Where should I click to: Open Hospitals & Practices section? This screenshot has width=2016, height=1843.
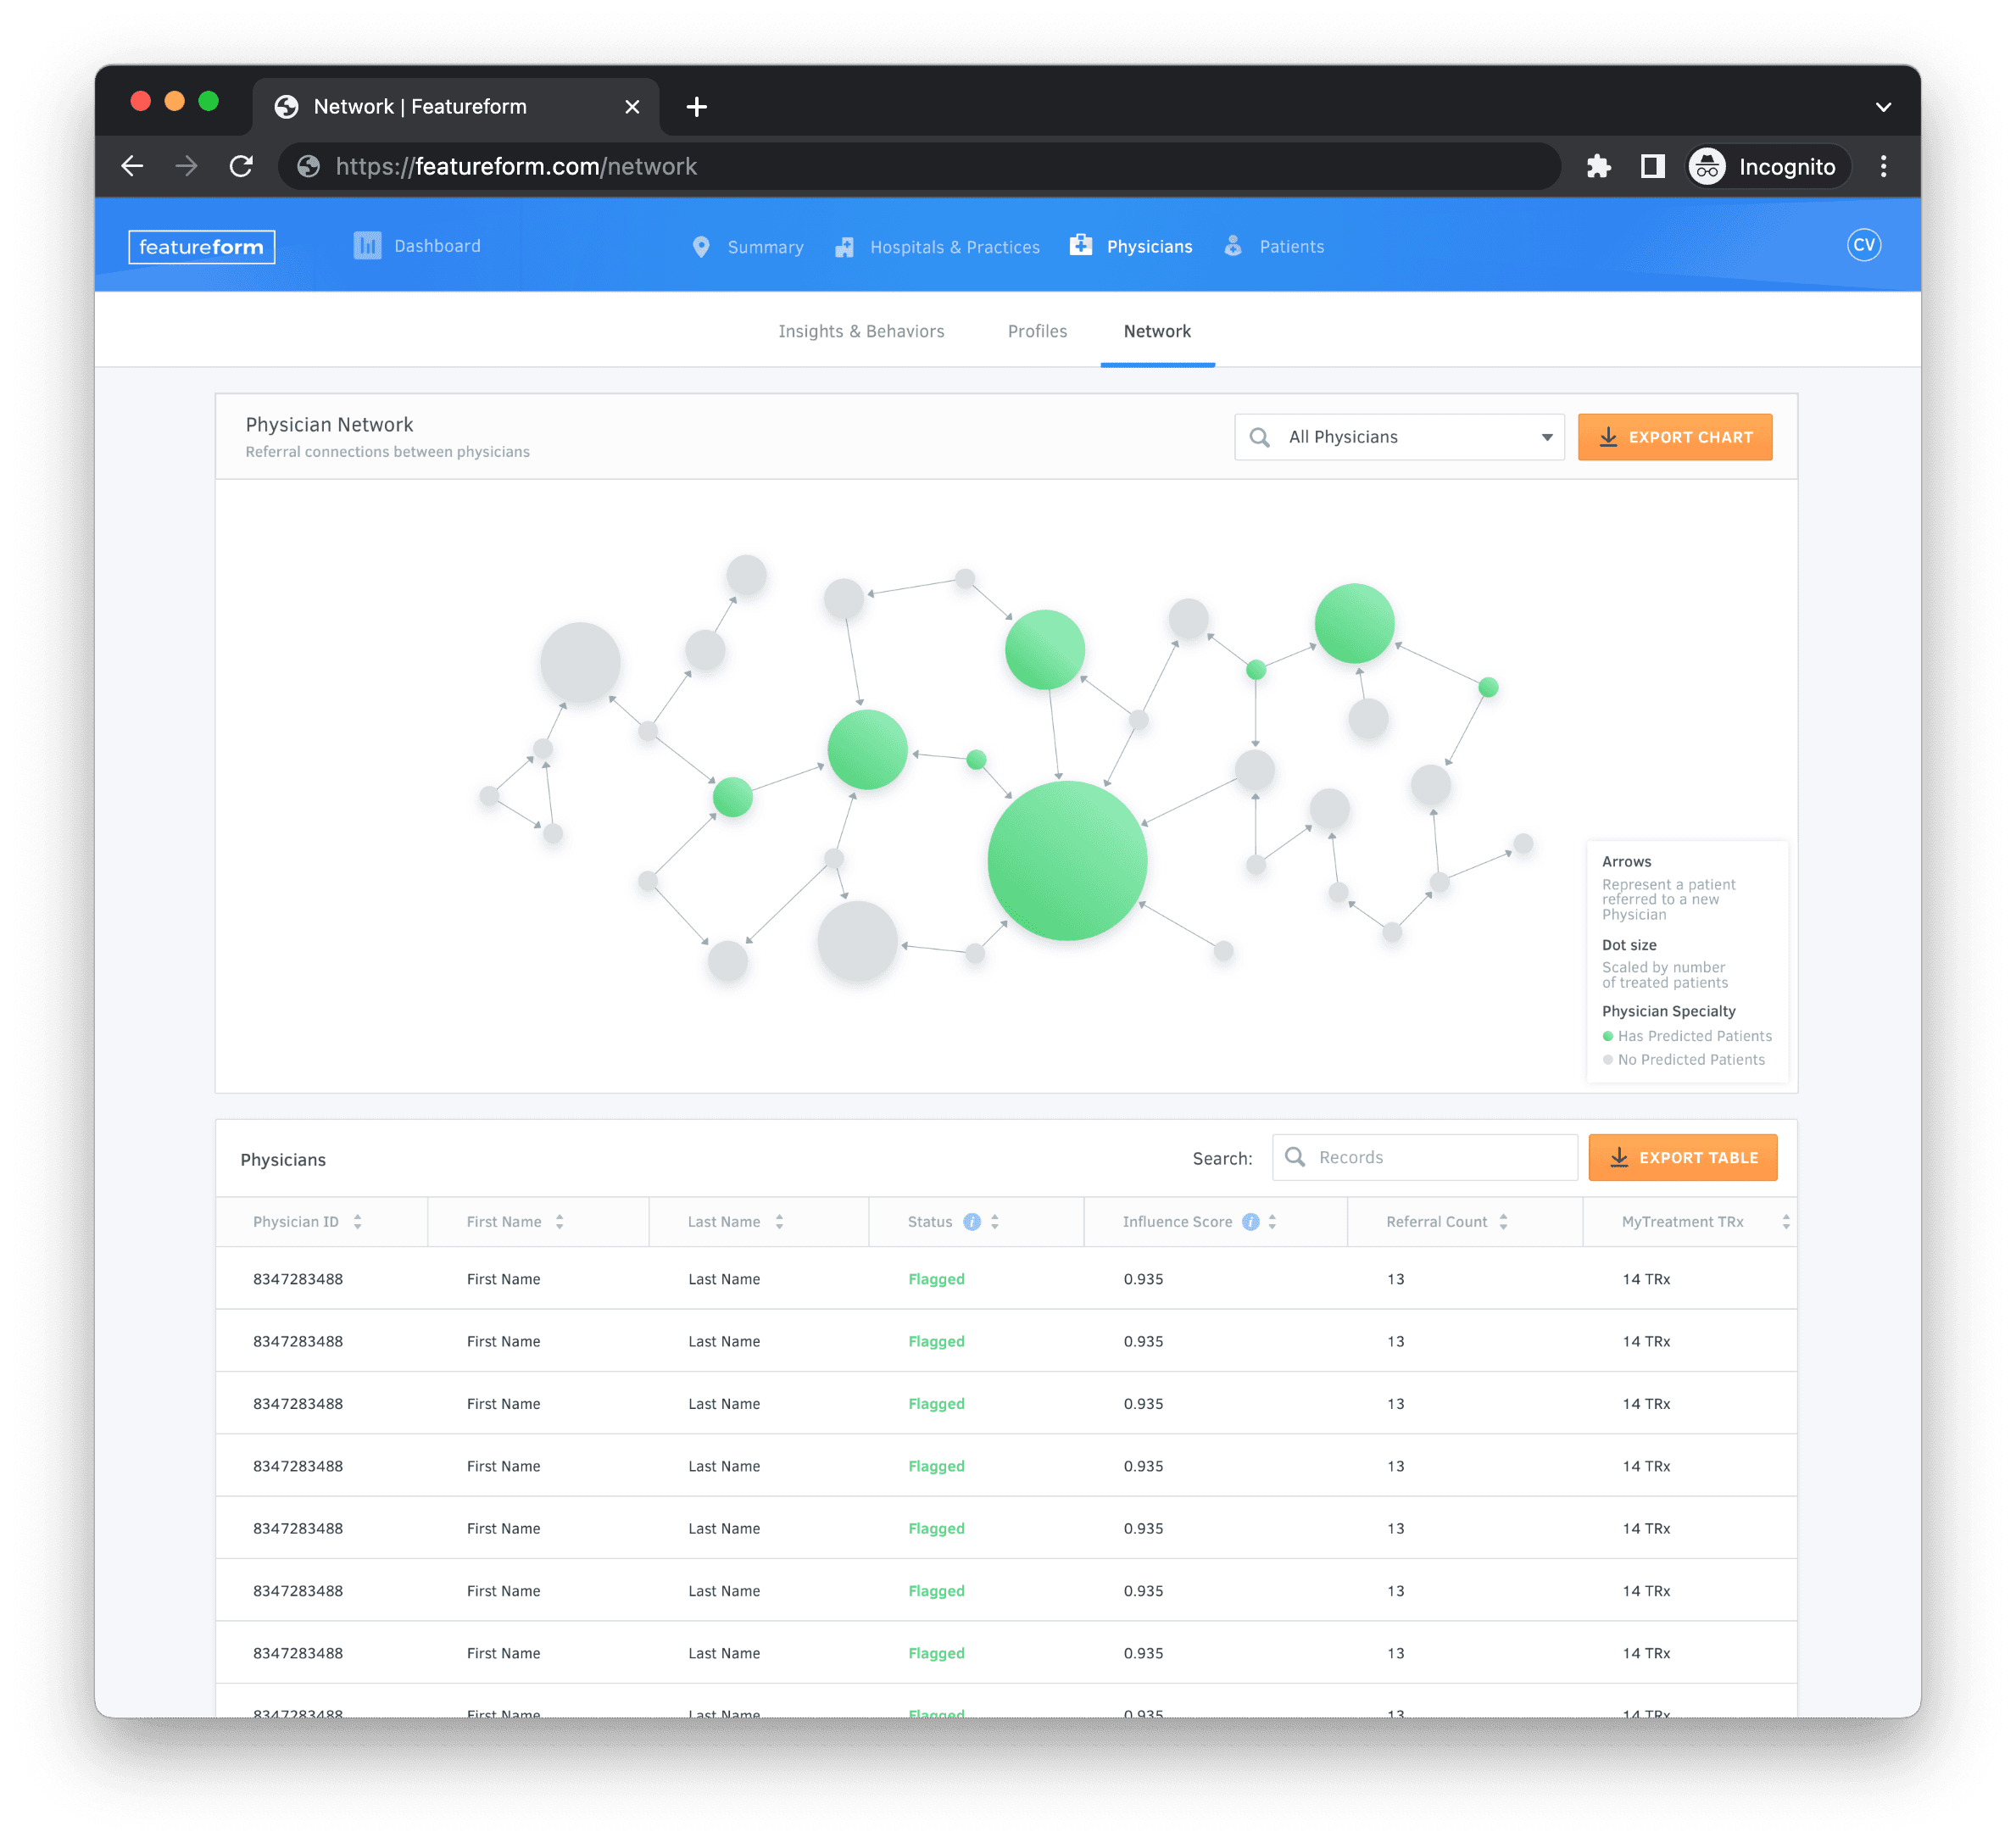(954, 247)
